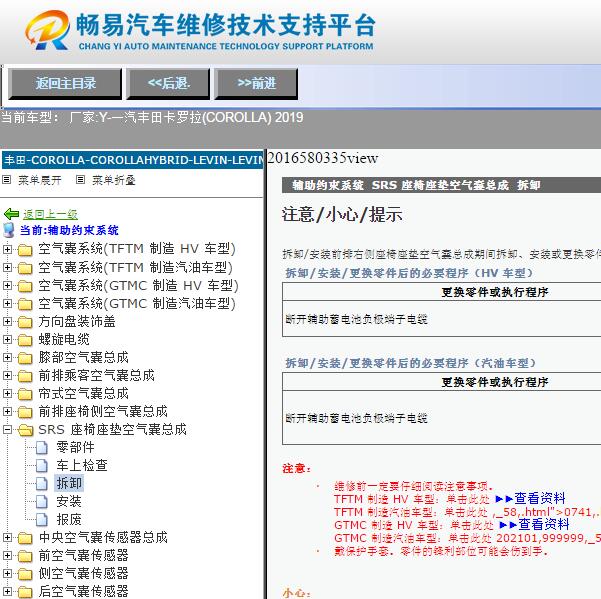Click folder icon of 空气囊系统(GTMC 制造 HV 车型)

[x=25, y=286]
